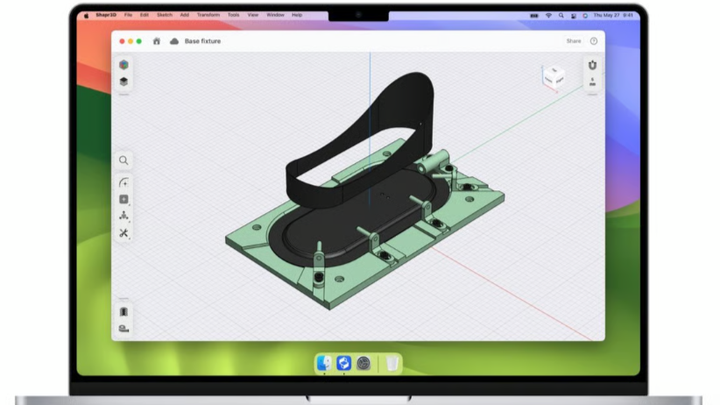Click the Share button
720x405 pixels.
tap(573, 41)
